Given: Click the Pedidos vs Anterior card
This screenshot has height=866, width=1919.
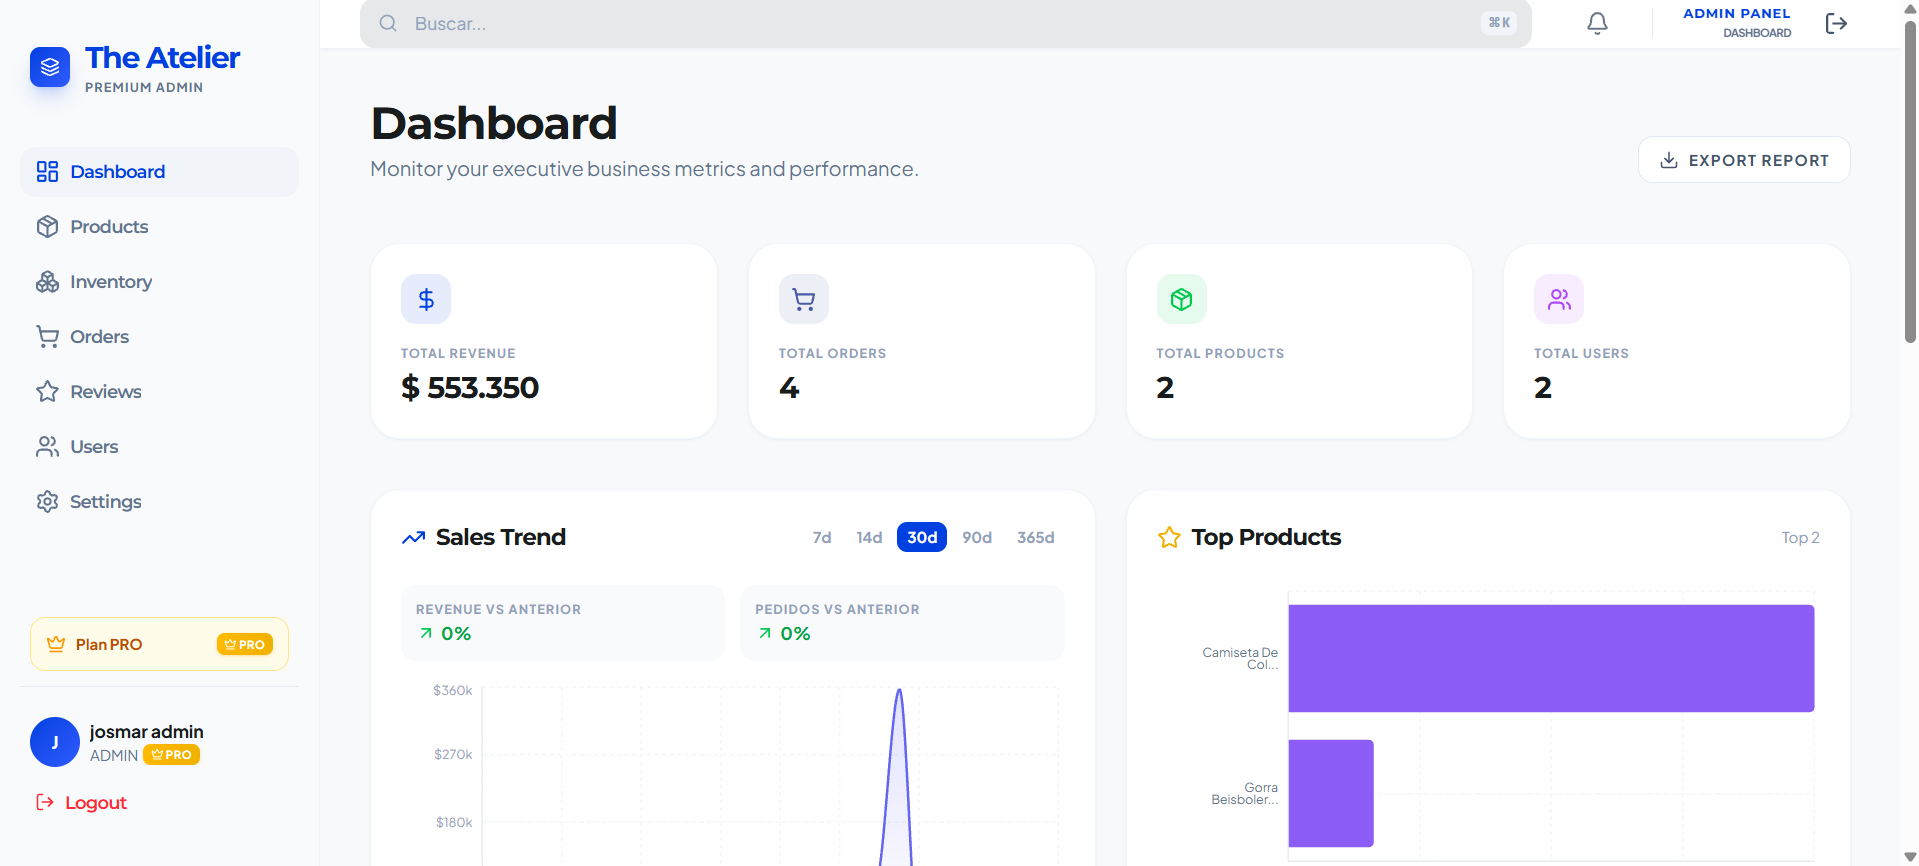Looking at the screenshot, I should (x=902, y=622).
